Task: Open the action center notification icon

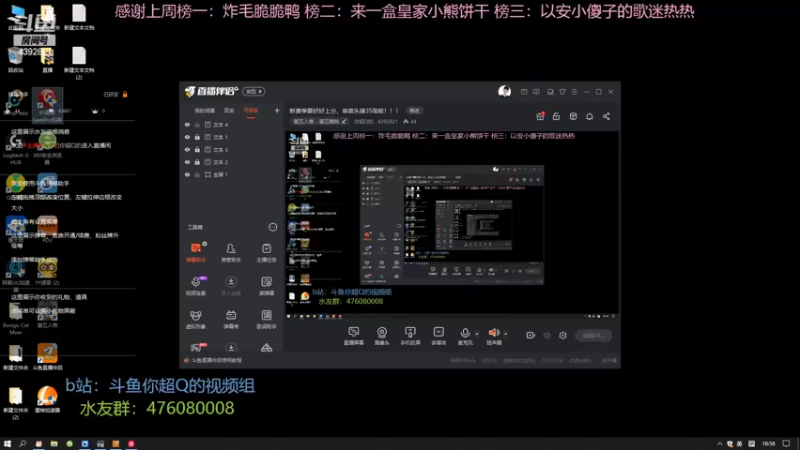Action: pos(787,444)
